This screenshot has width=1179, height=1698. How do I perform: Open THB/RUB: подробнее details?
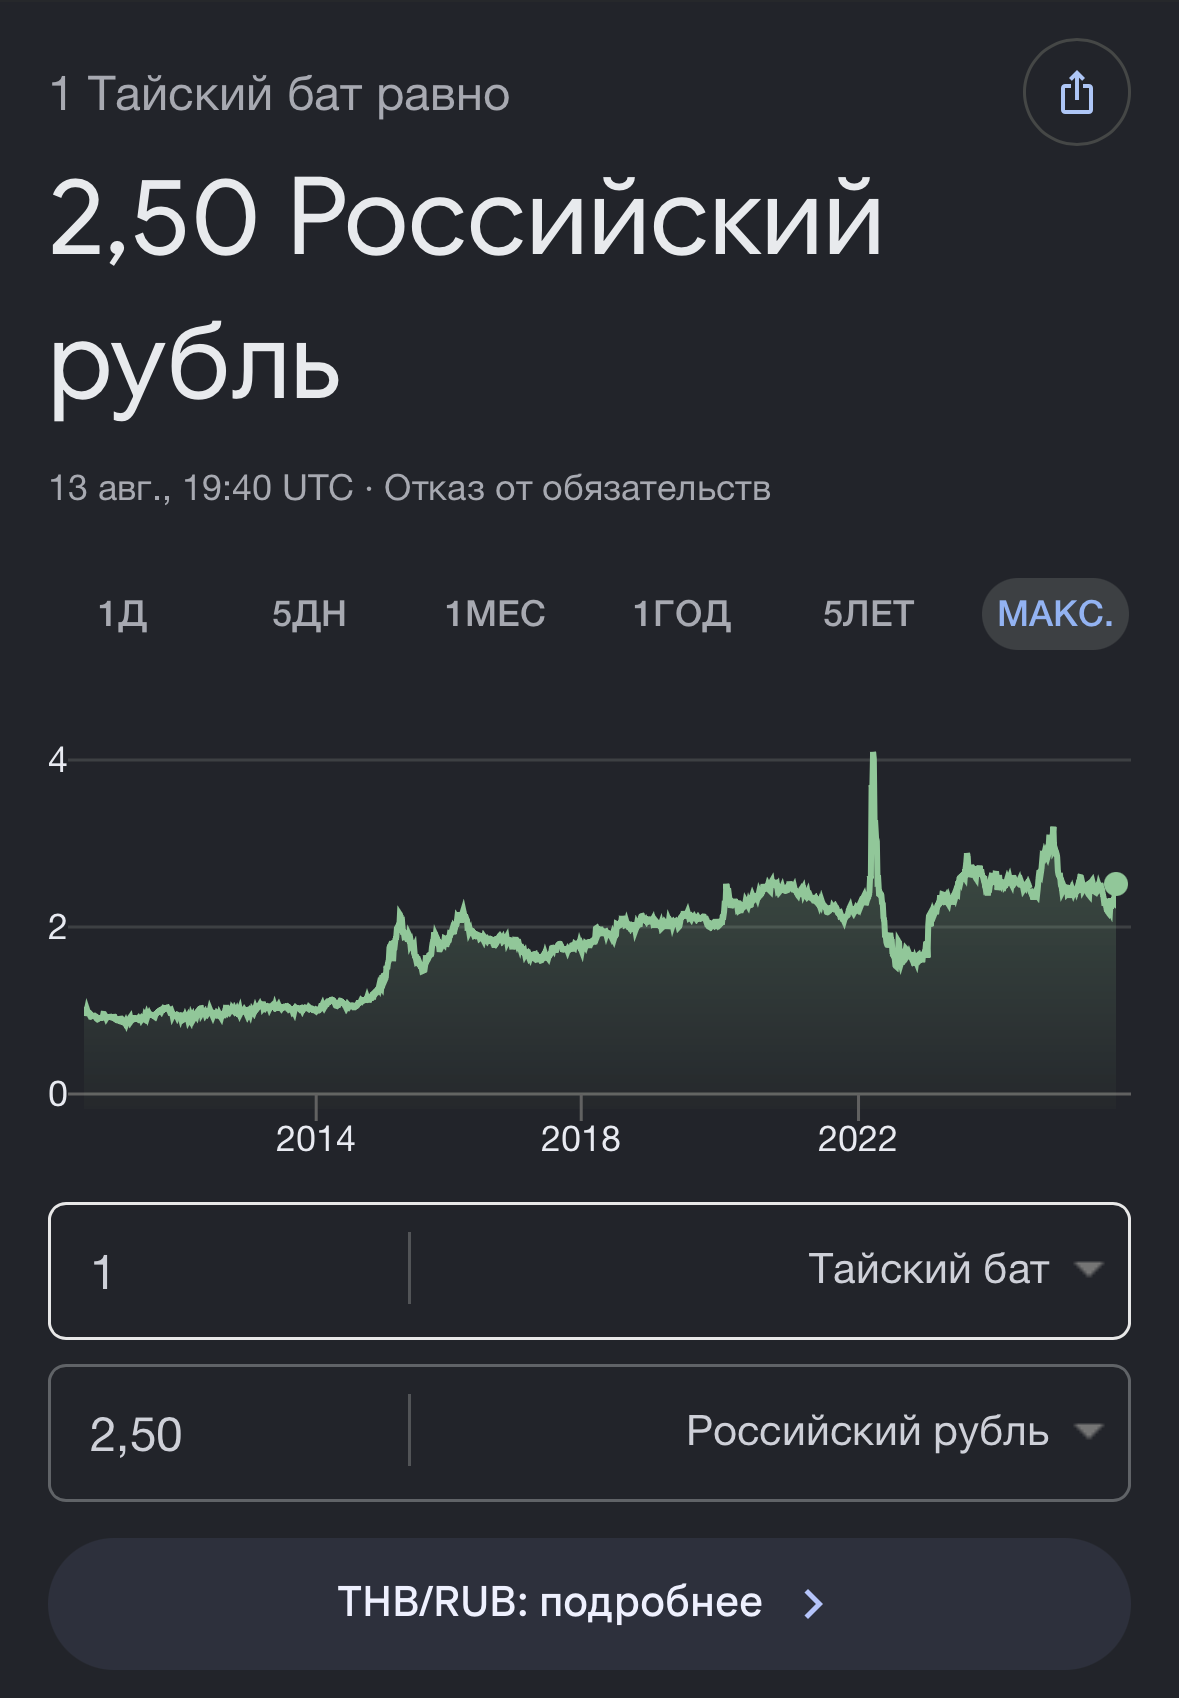point(589,1603)
